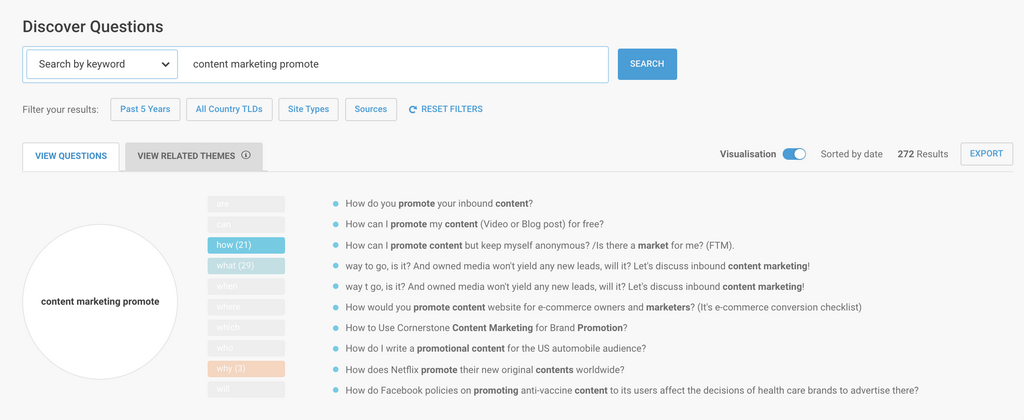
Task: Click the info icon beside View Related Themes
Action: [246, 156]
